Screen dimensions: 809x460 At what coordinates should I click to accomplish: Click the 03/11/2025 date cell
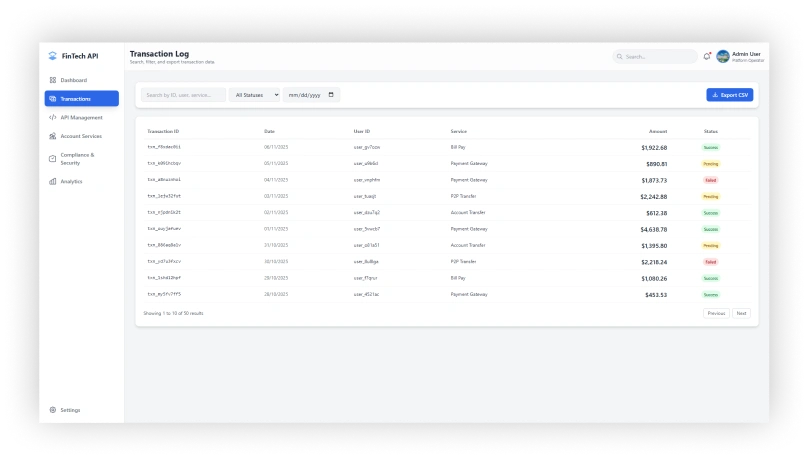point(276,196)
